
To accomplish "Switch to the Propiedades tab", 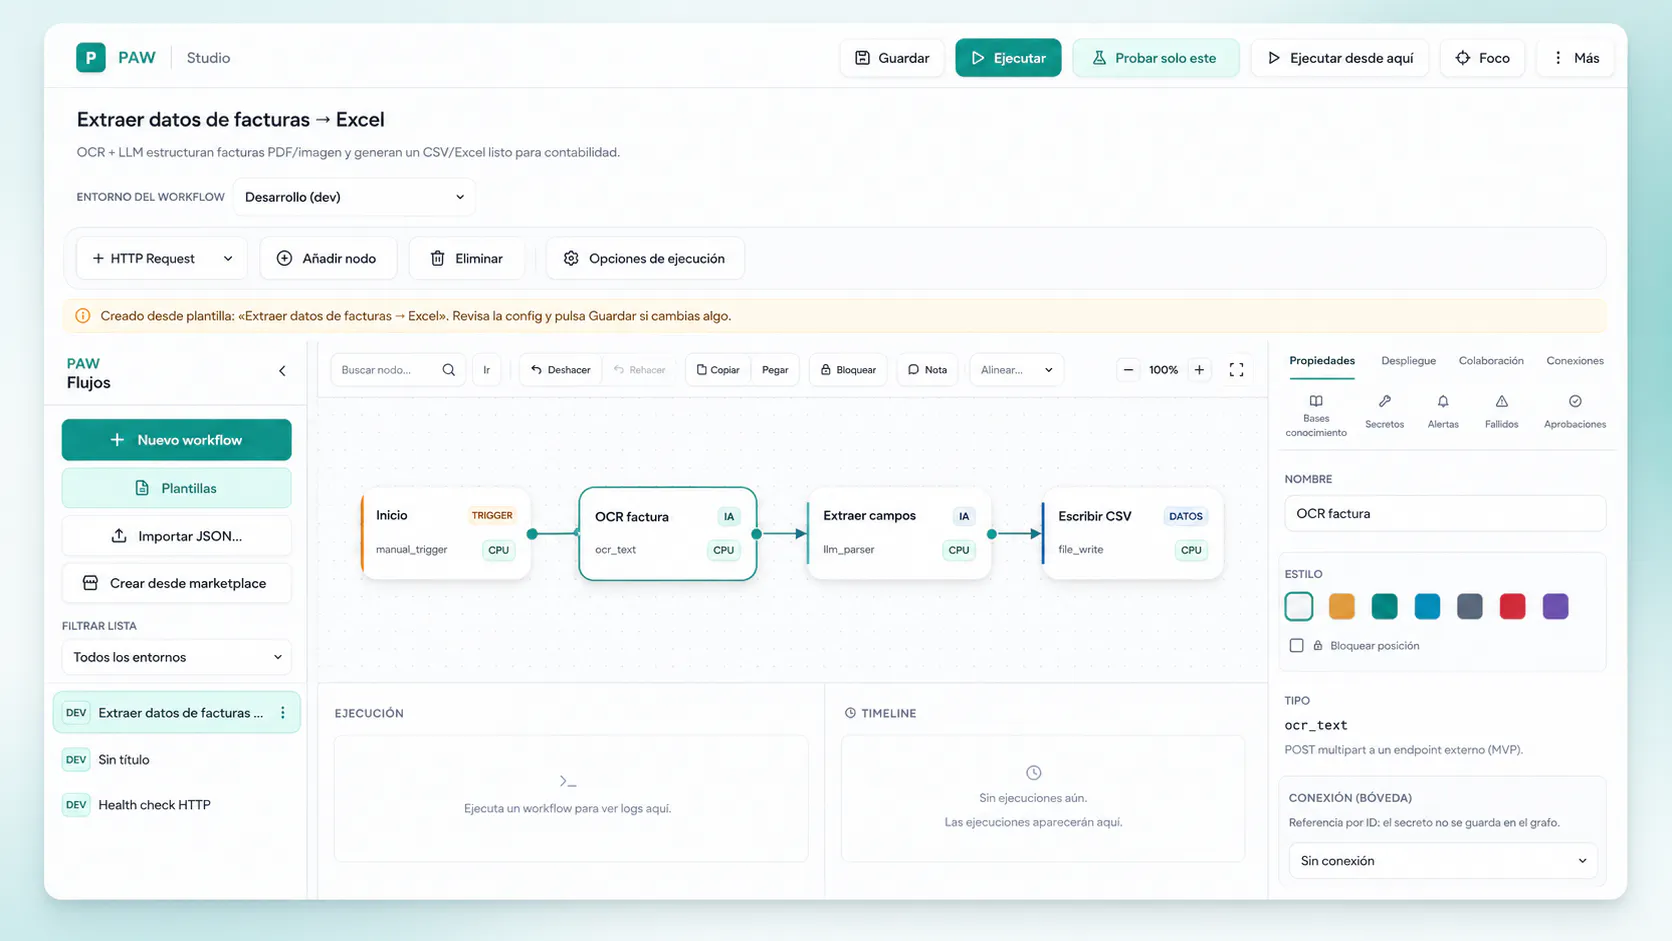I will click(1322, 361).
